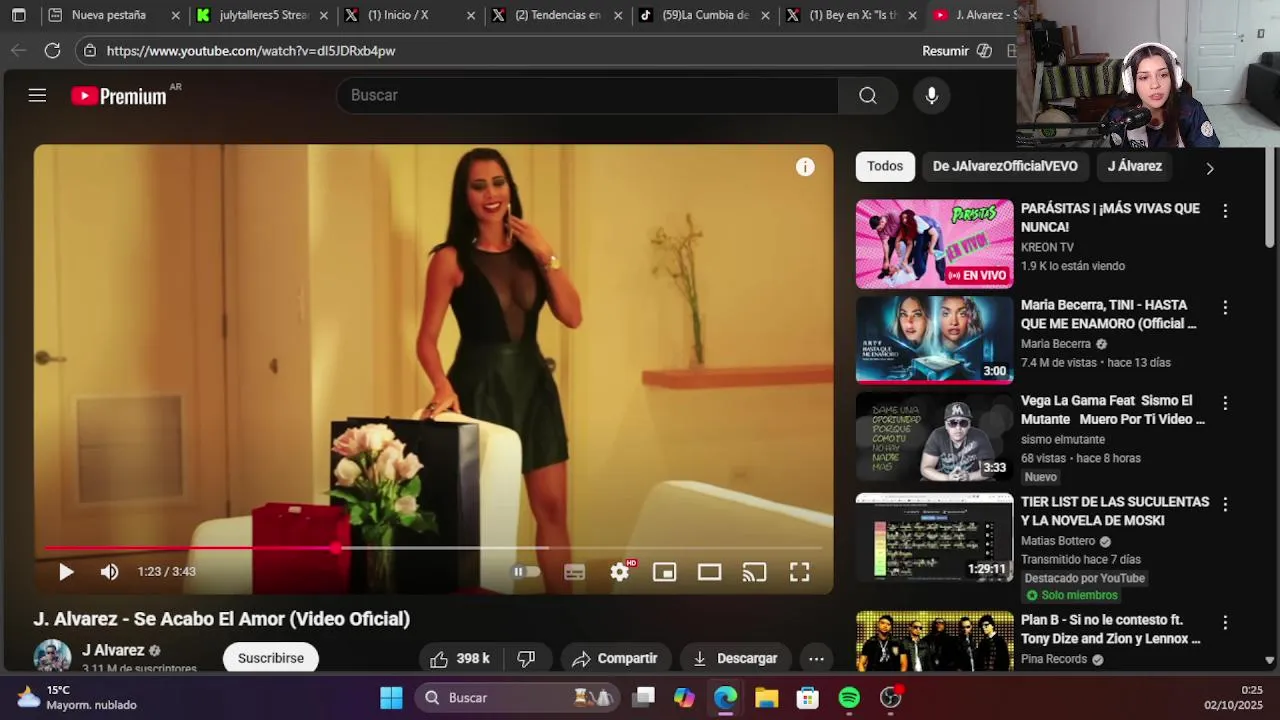The width and height of the screenshot is (1280, 720).
Task: Enable miniplayer mode
Action: coord(665,572)
